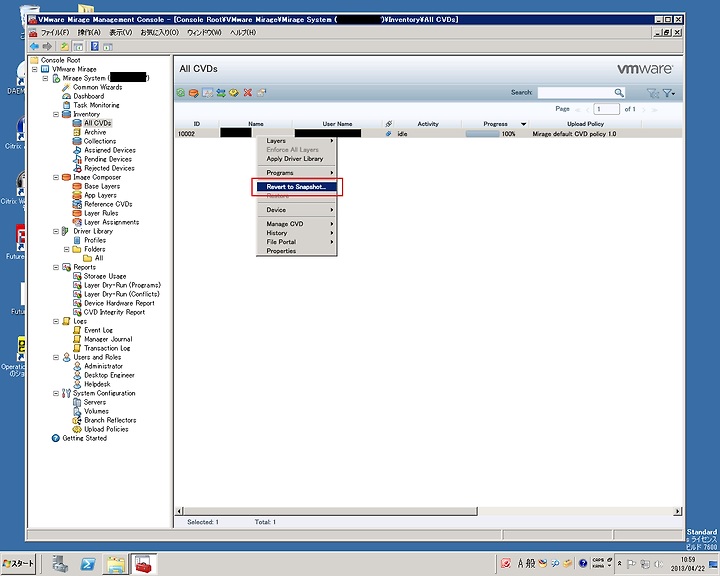Sort by the ID column header
Viewport: 720px width, 576px height.
(197, 124)
